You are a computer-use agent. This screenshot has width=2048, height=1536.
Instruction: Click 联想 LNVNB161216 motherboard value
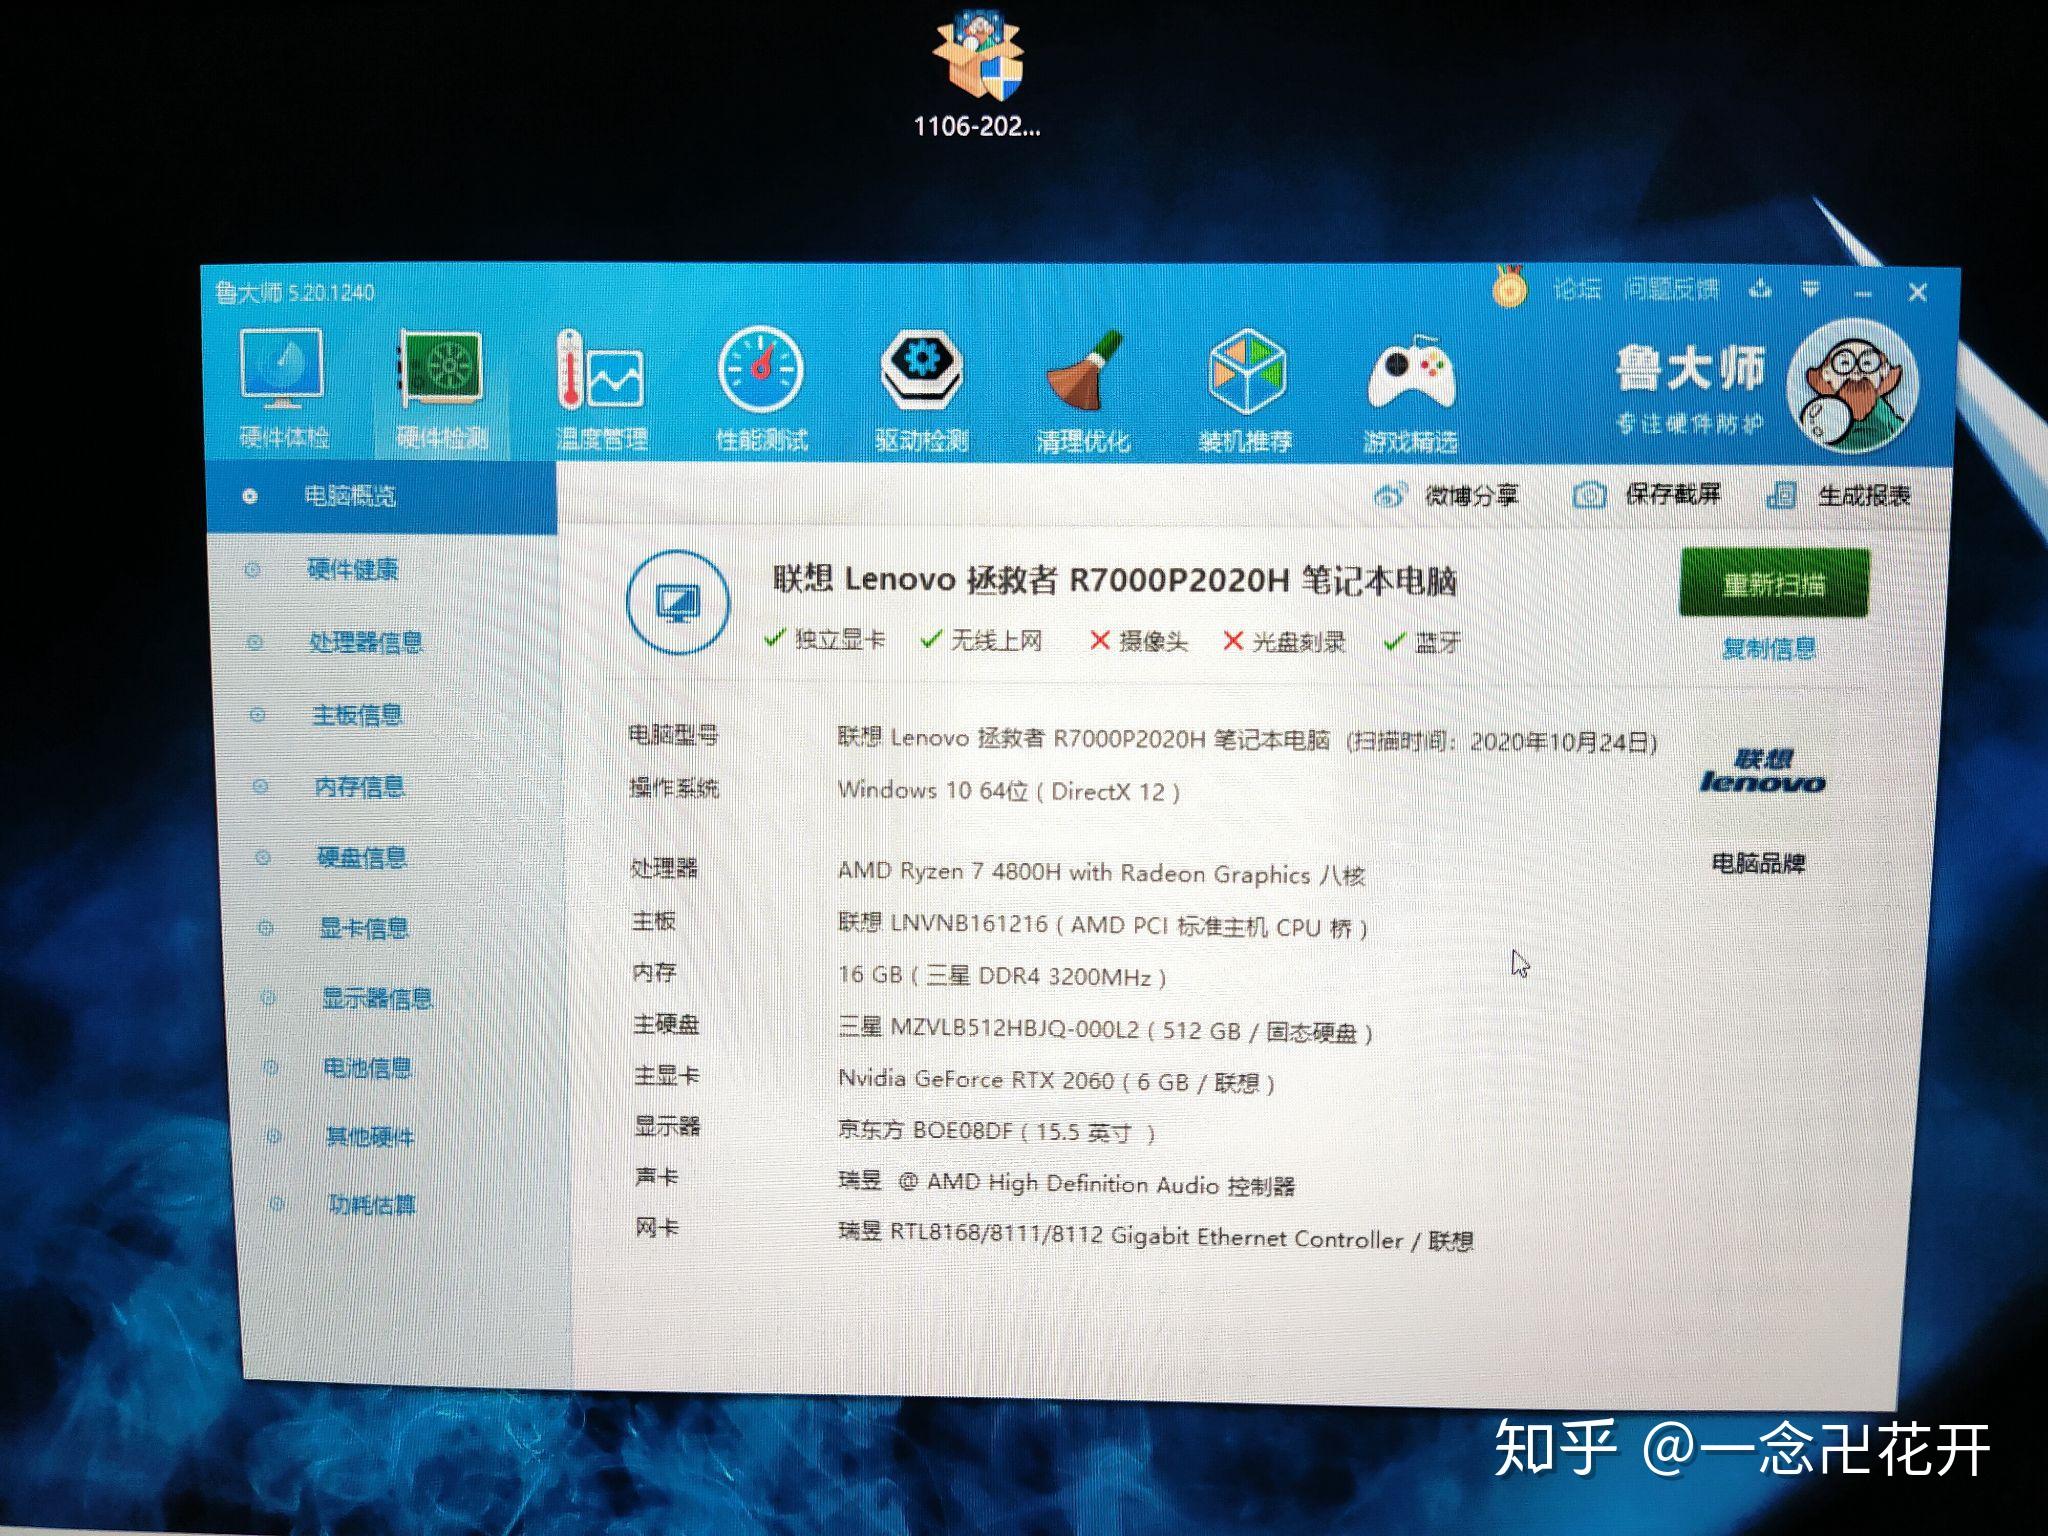click(1103, 926)
